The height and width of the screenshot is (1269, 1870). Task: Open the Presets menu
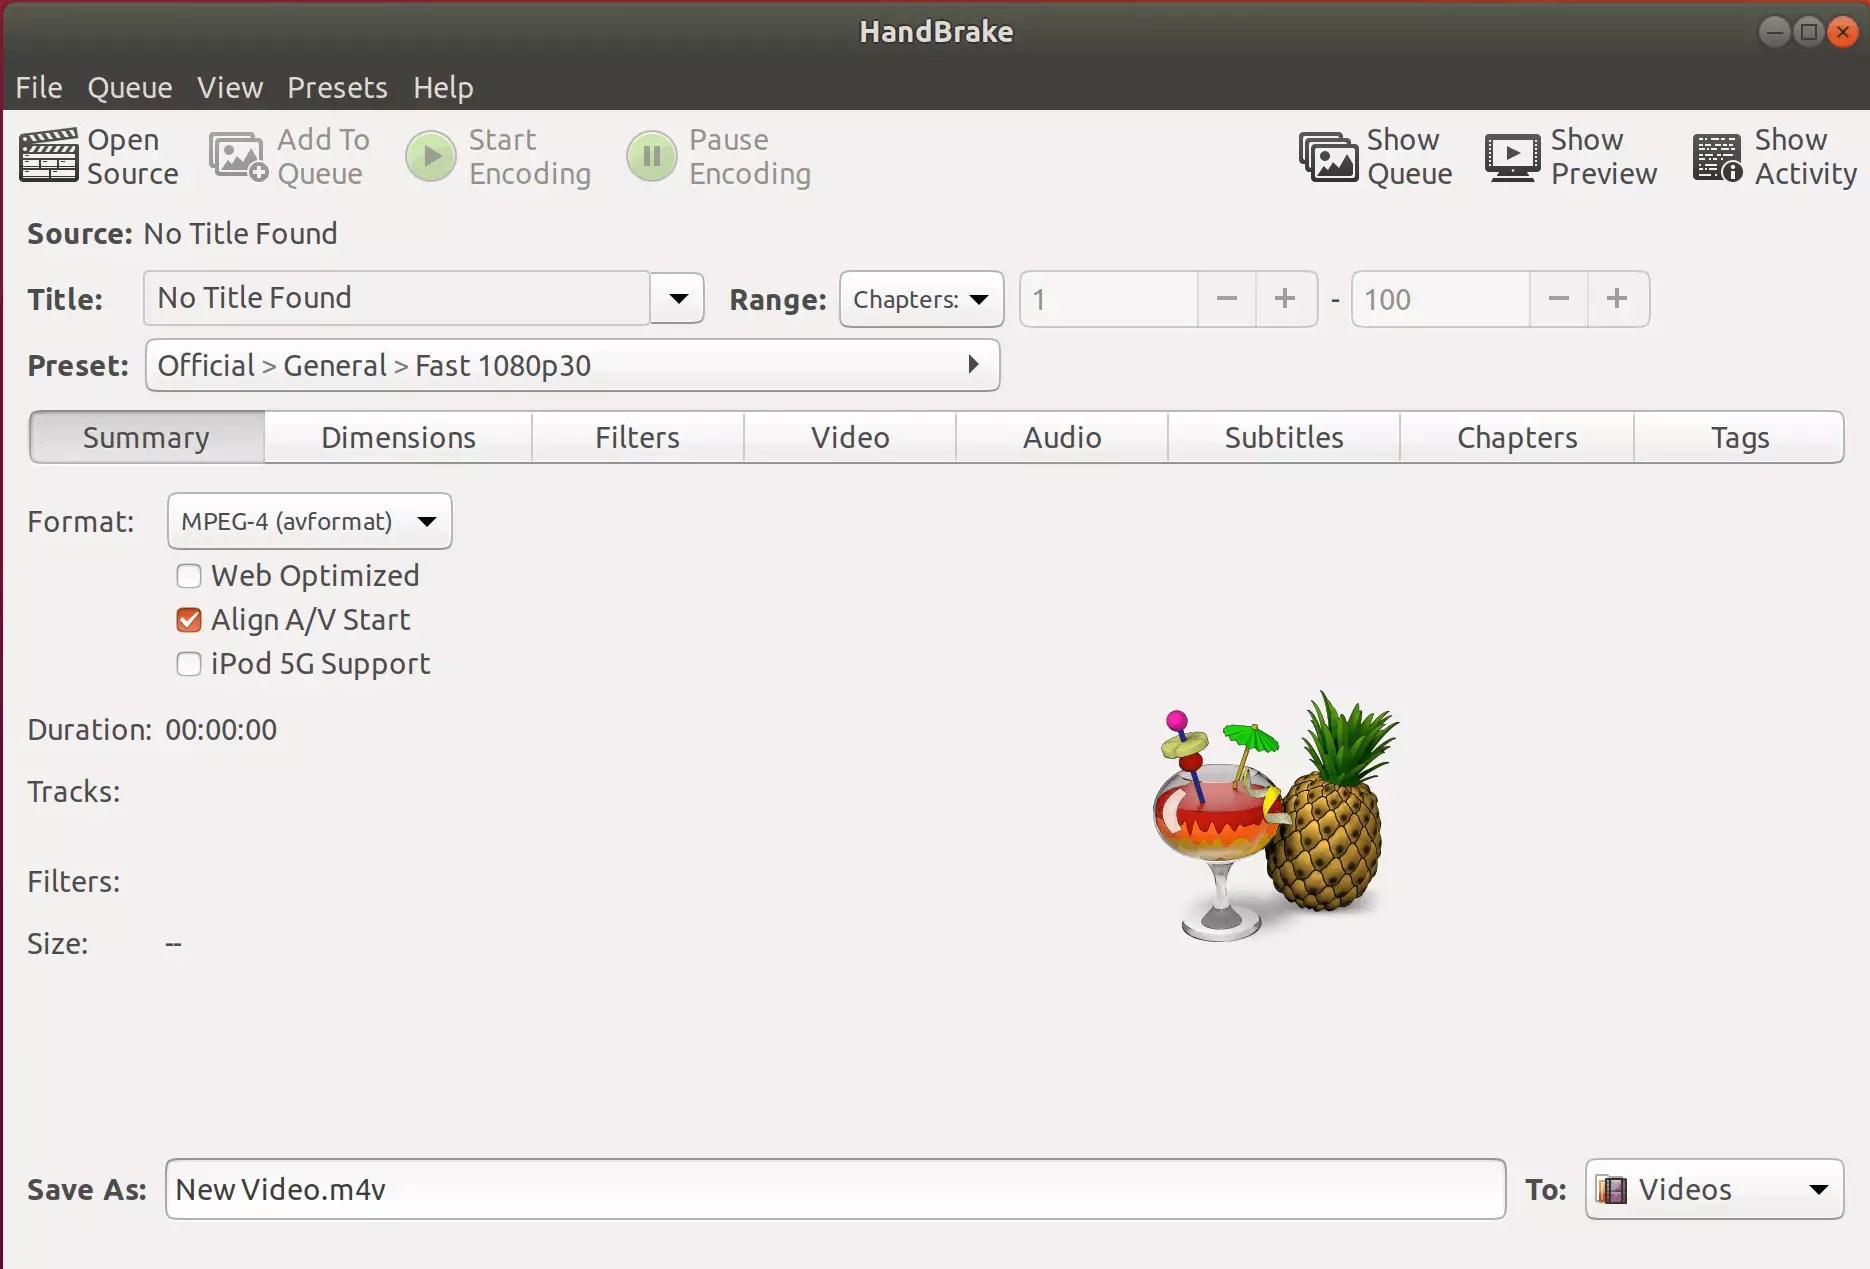[x=336, y=88]
